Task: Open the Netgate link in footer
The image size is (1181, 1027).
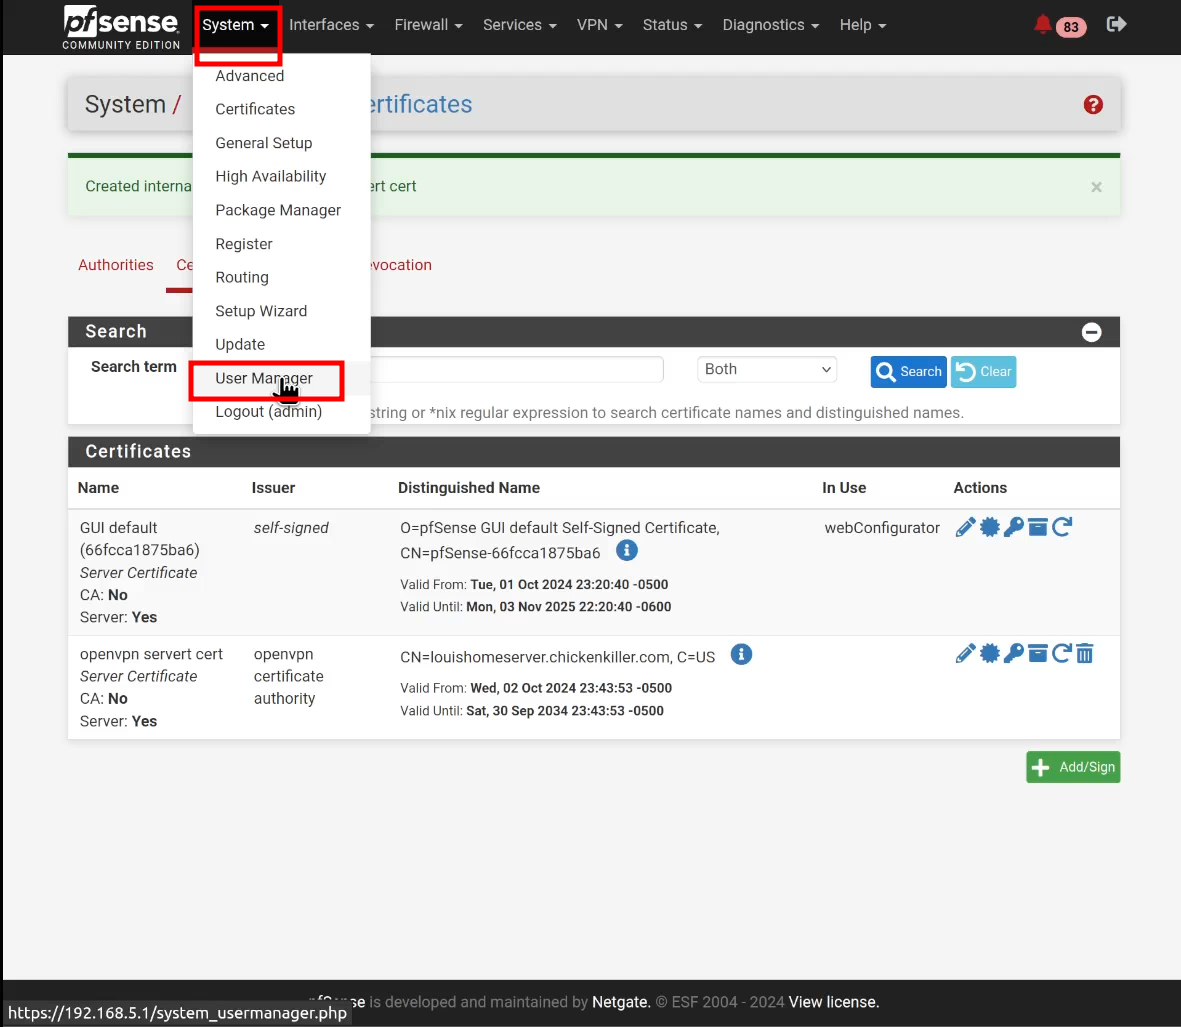Action: click(621, 1002)
